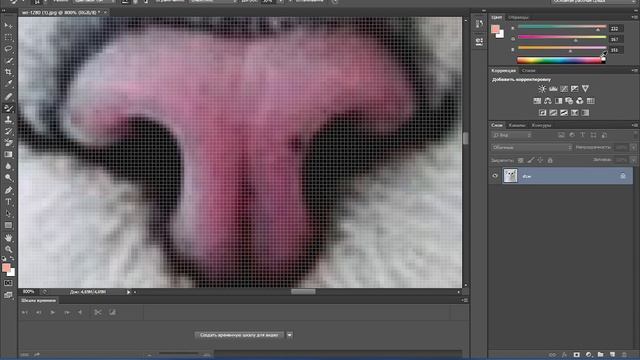The height and width of the screenshot is (360, 640).
Task: Add Channel Mixer adjustment
Action: coord(580,101)
